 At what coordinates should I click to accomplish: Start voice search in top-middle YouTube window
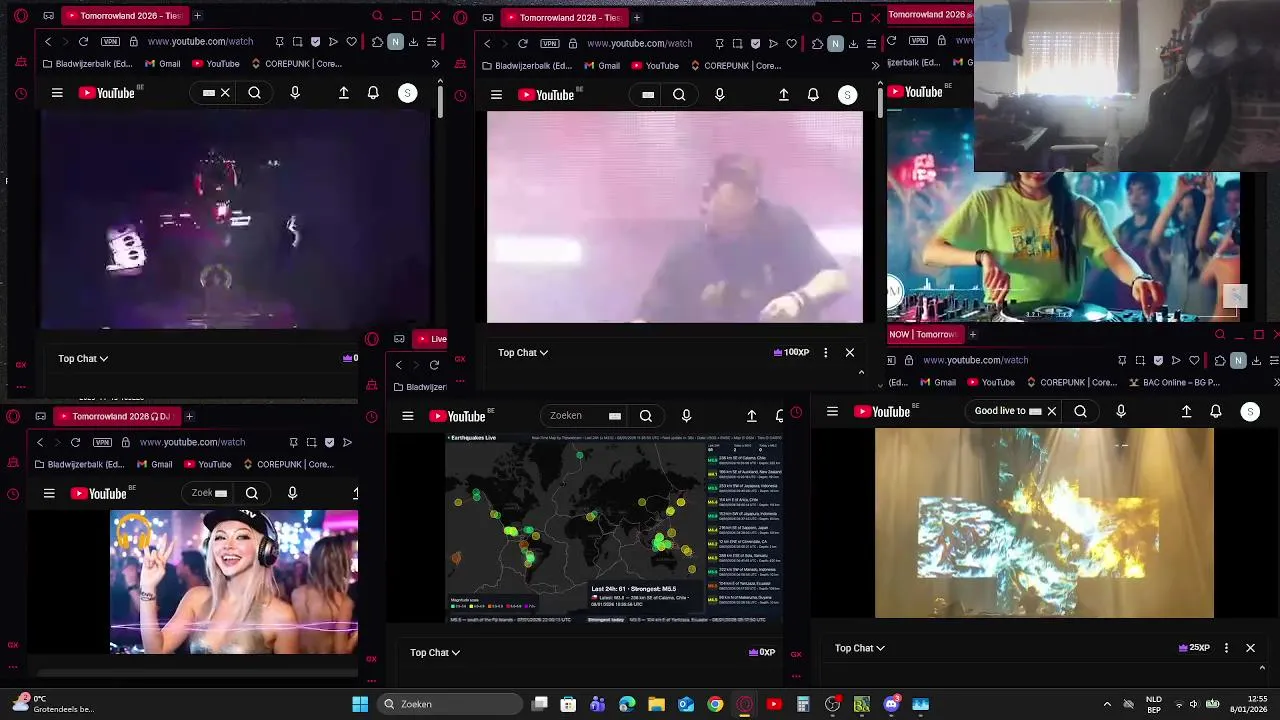click(x=719, y=95)
